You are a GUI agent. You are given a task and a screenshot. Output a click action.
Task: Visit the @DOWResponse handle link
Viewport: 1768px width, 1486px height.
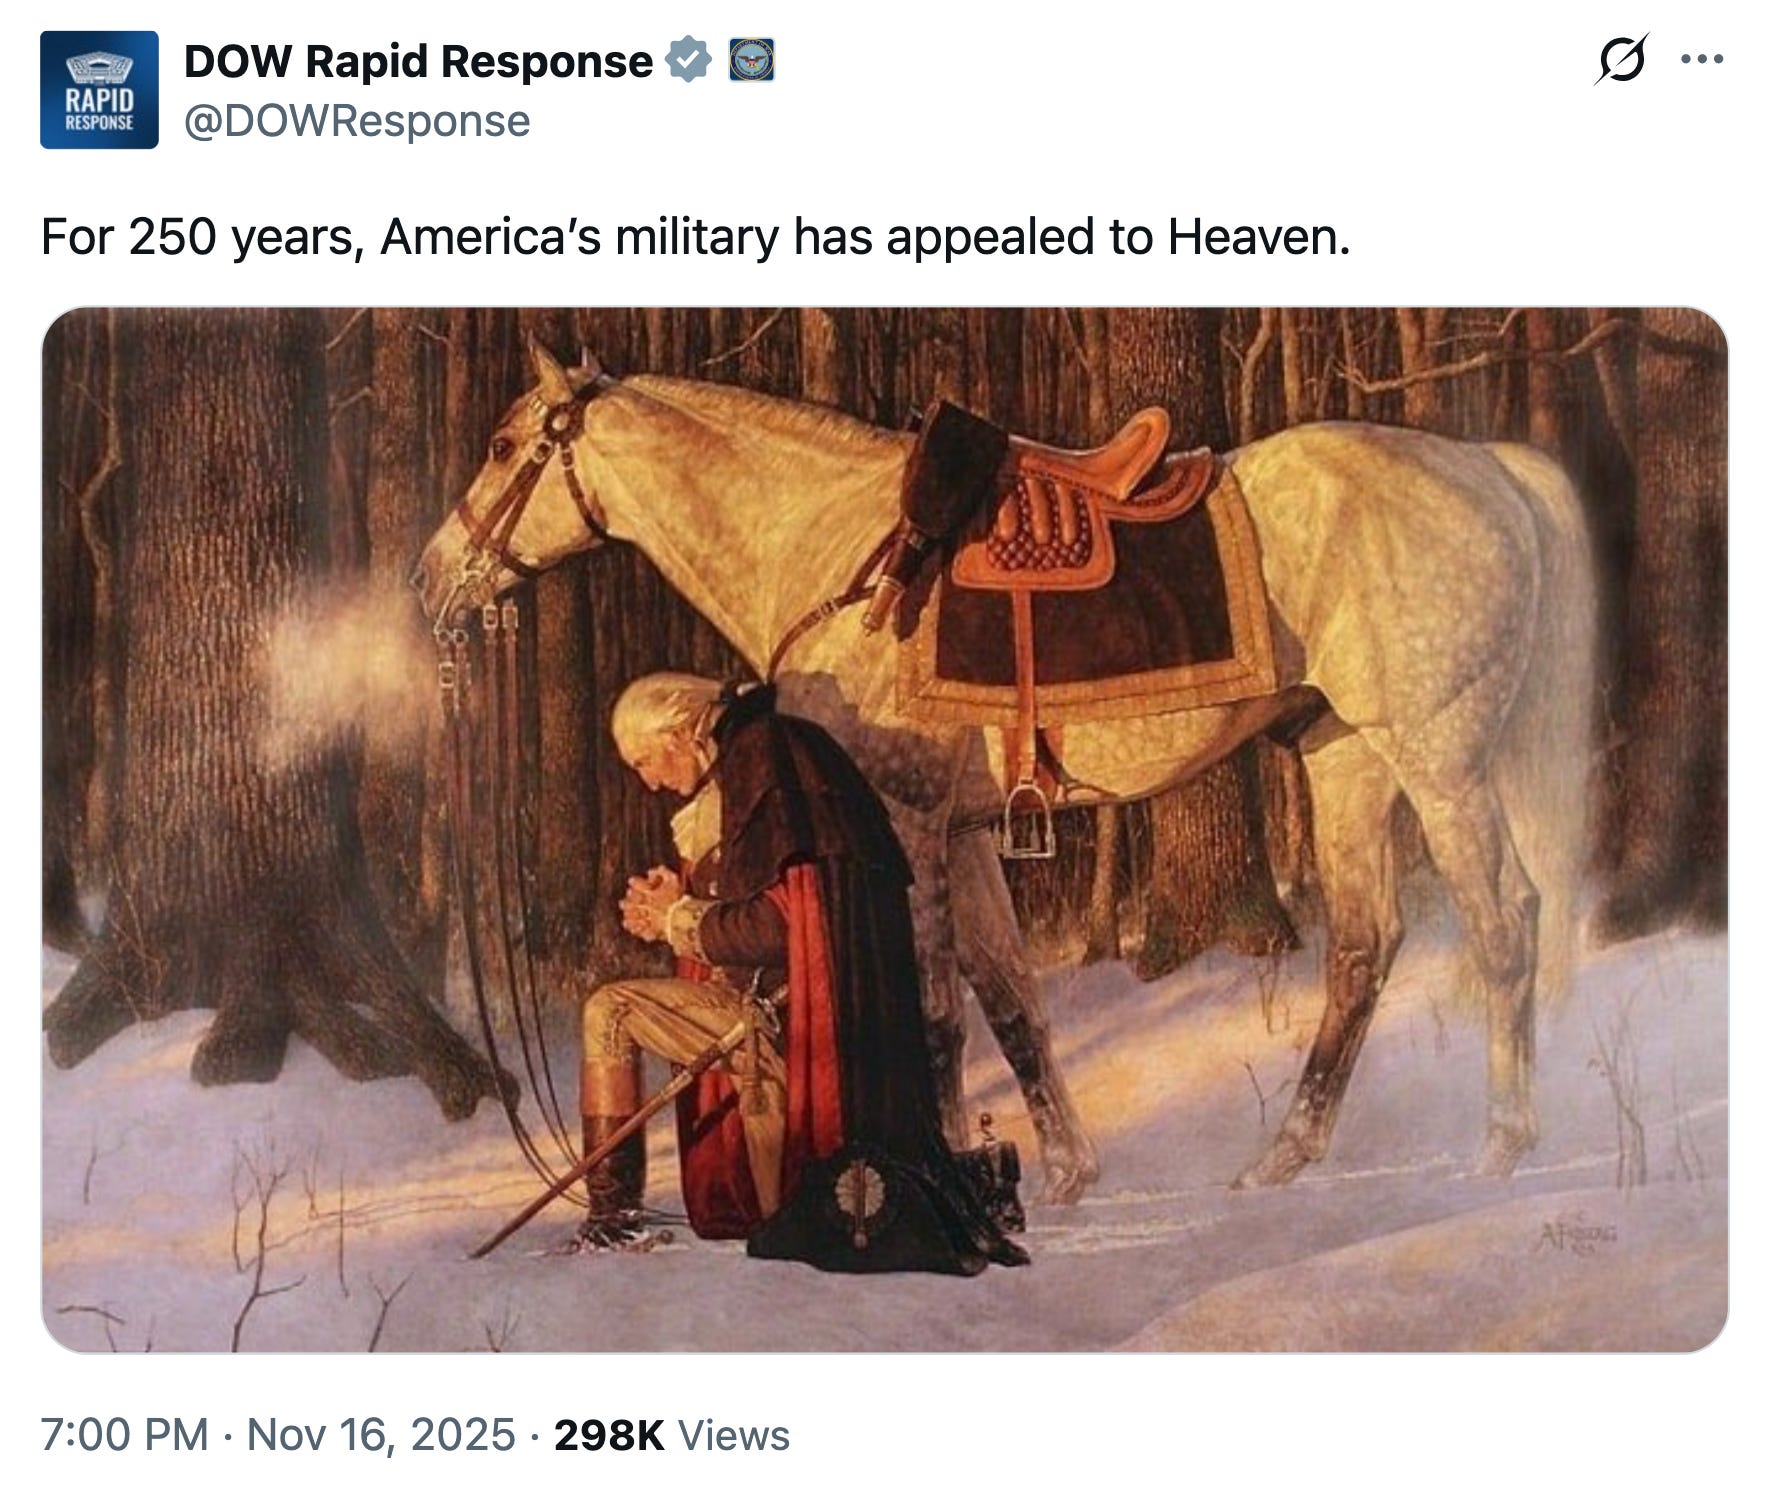(x=357, y=121)
